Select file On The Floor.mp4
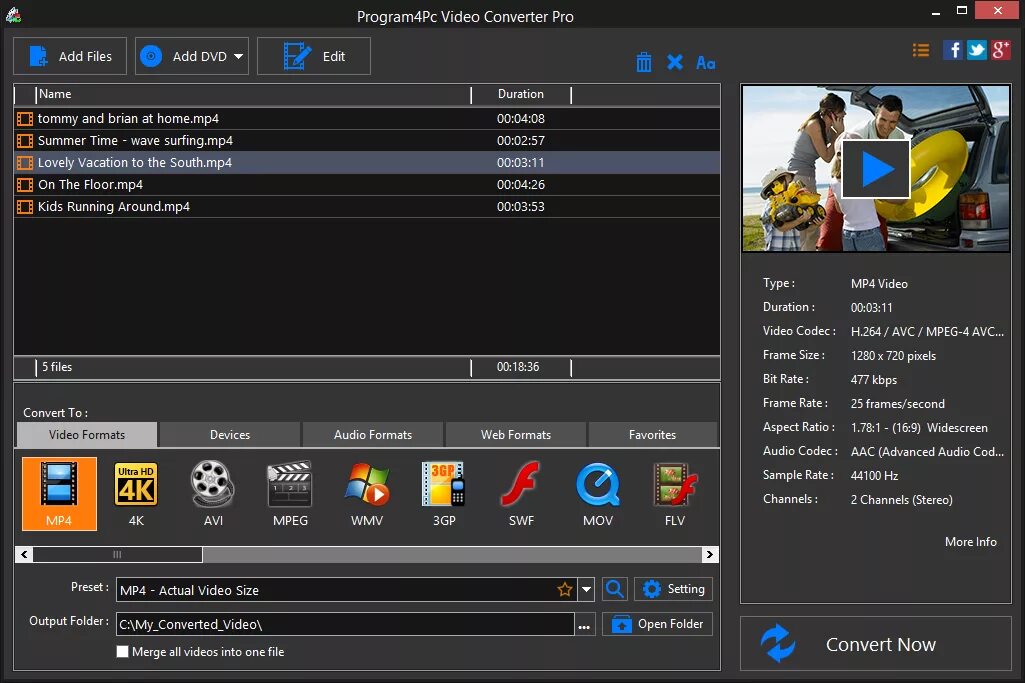This screenshot has height=683, width=1025. (x=367, y=184)
